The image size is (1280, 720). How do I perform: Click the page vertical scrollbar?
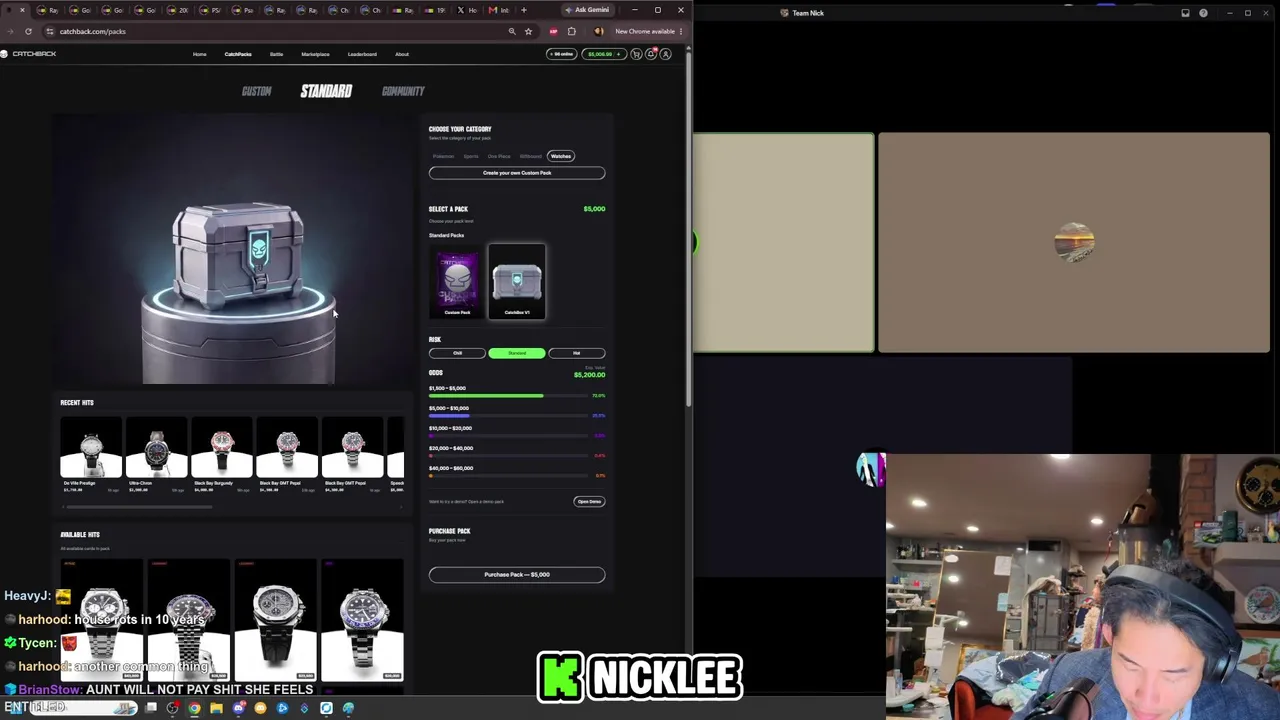click(689, 230)
